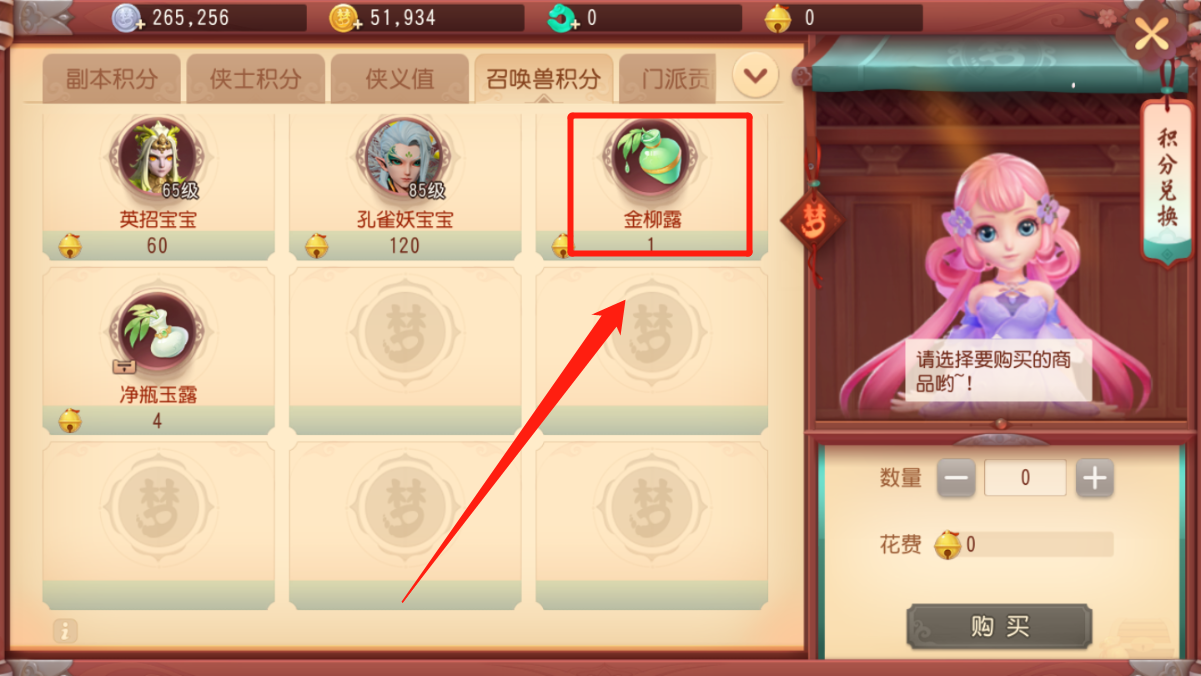Screen dimensions: 1201x676
Task: Select the 召唤兽积分 tab
Action: pyautogui.click(x=544, y=79)
